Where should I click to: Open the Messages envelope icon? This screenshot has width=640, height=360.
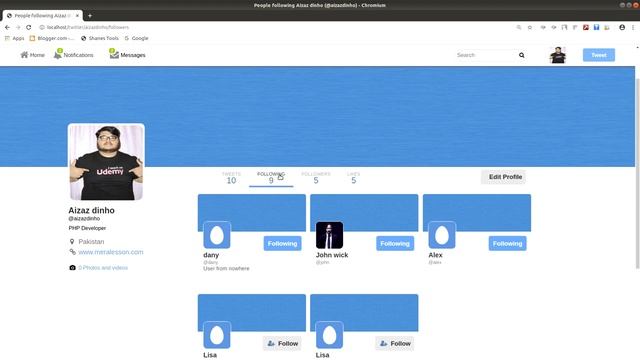tap(114, 54)
